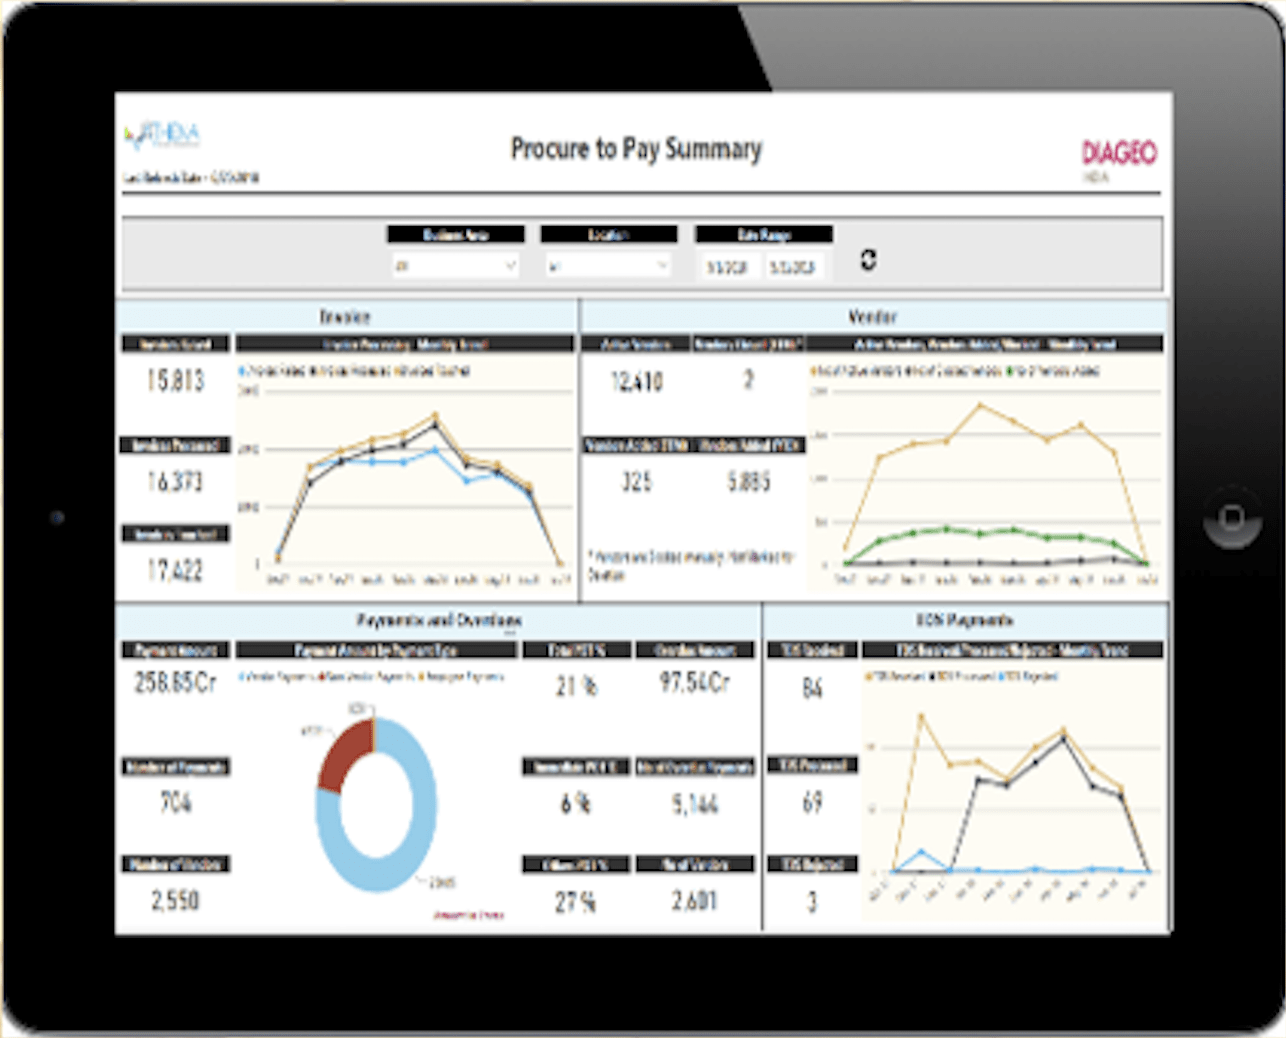This screenshot has width=1286, height=1038.
Task: Click the Active Vendors label tile
Action: pyautogui.click(x=636, y=344)
